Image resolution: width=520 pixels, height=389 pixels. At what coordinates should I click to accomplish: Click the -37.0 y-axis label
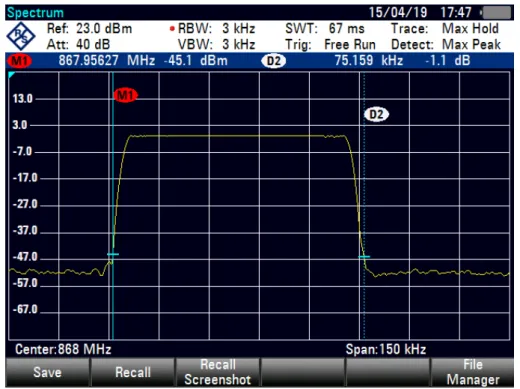(25, 230)
